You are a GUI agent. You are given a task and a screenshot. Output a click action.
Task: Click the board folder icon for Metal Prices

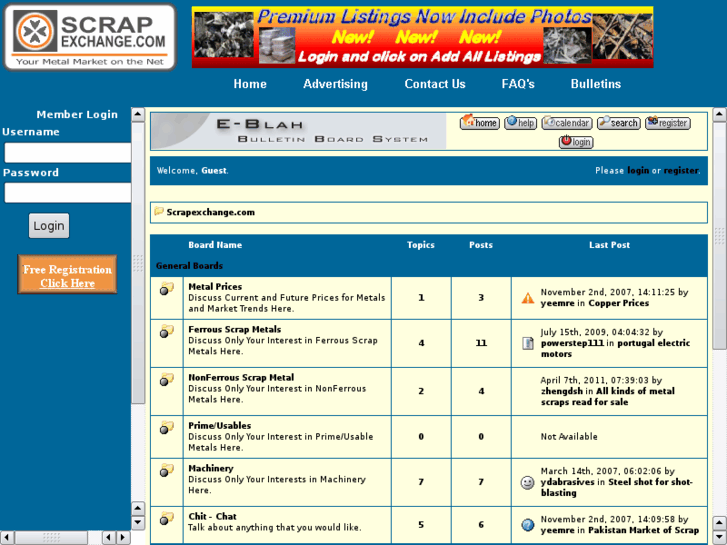point(166,289)
